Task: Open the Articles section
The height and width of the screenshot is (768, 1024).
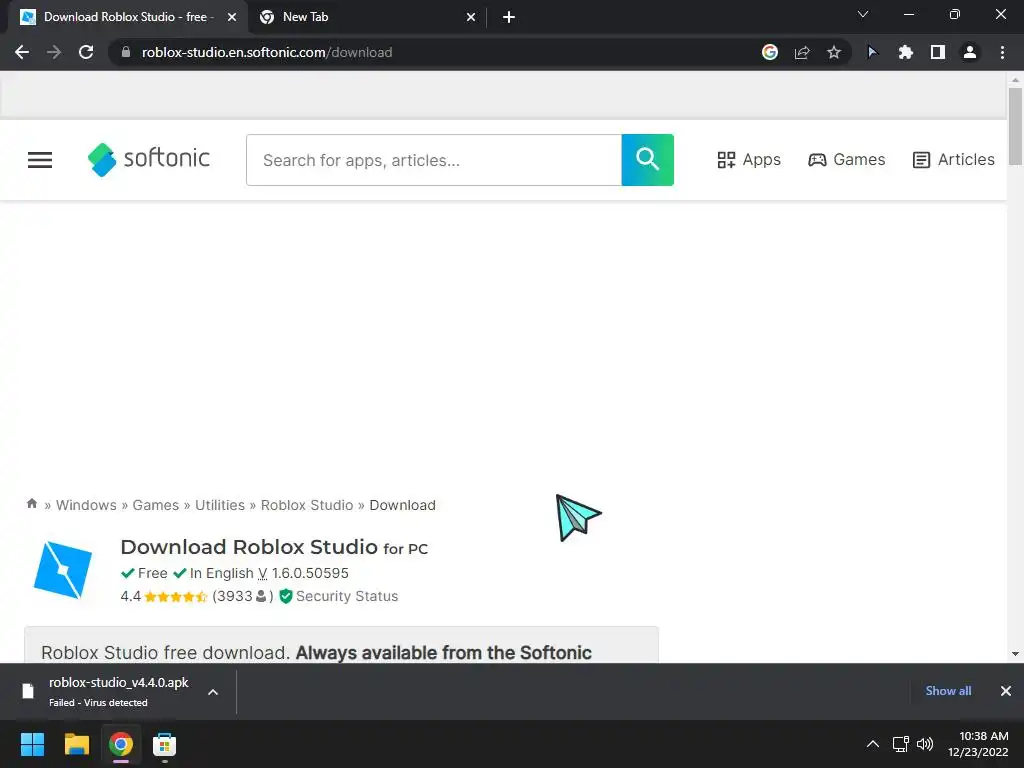Action: point(953,159)
